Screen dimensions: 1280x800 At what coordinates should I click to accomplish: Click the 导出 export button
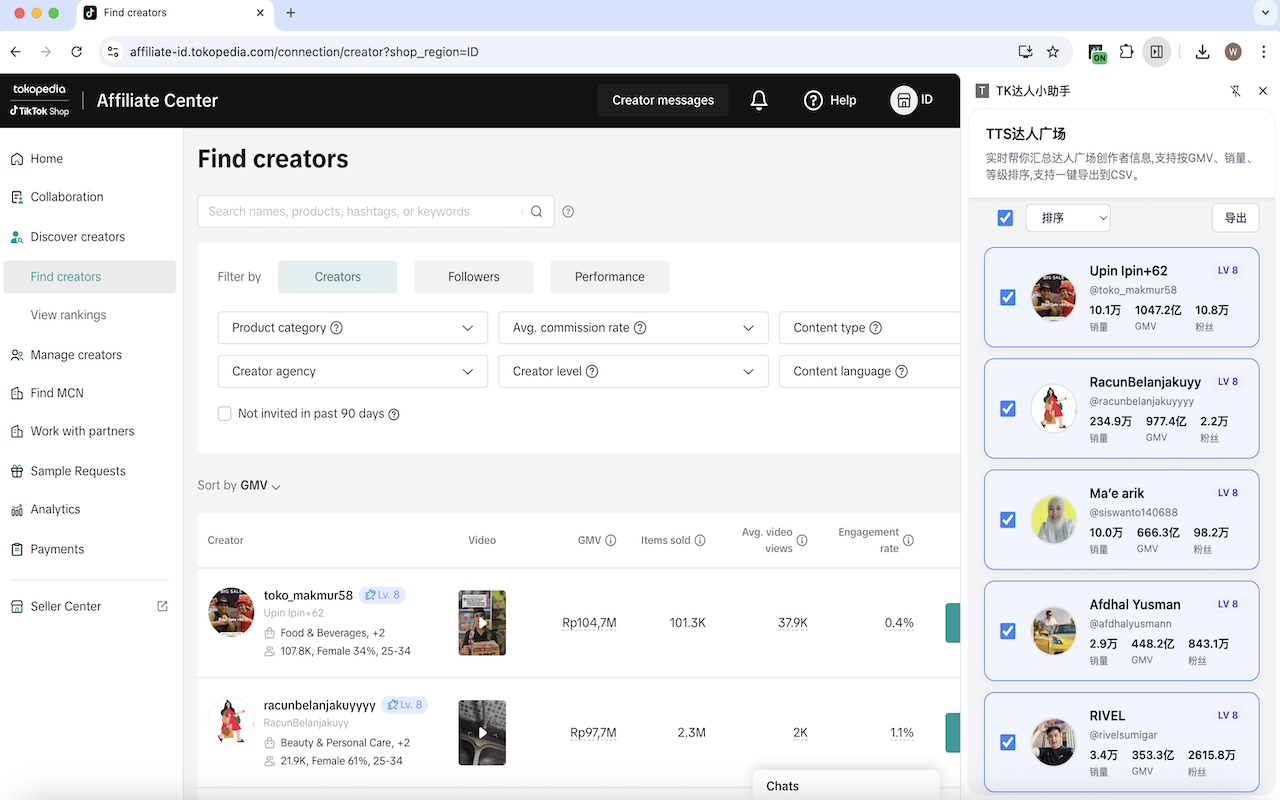[1236, 218]
